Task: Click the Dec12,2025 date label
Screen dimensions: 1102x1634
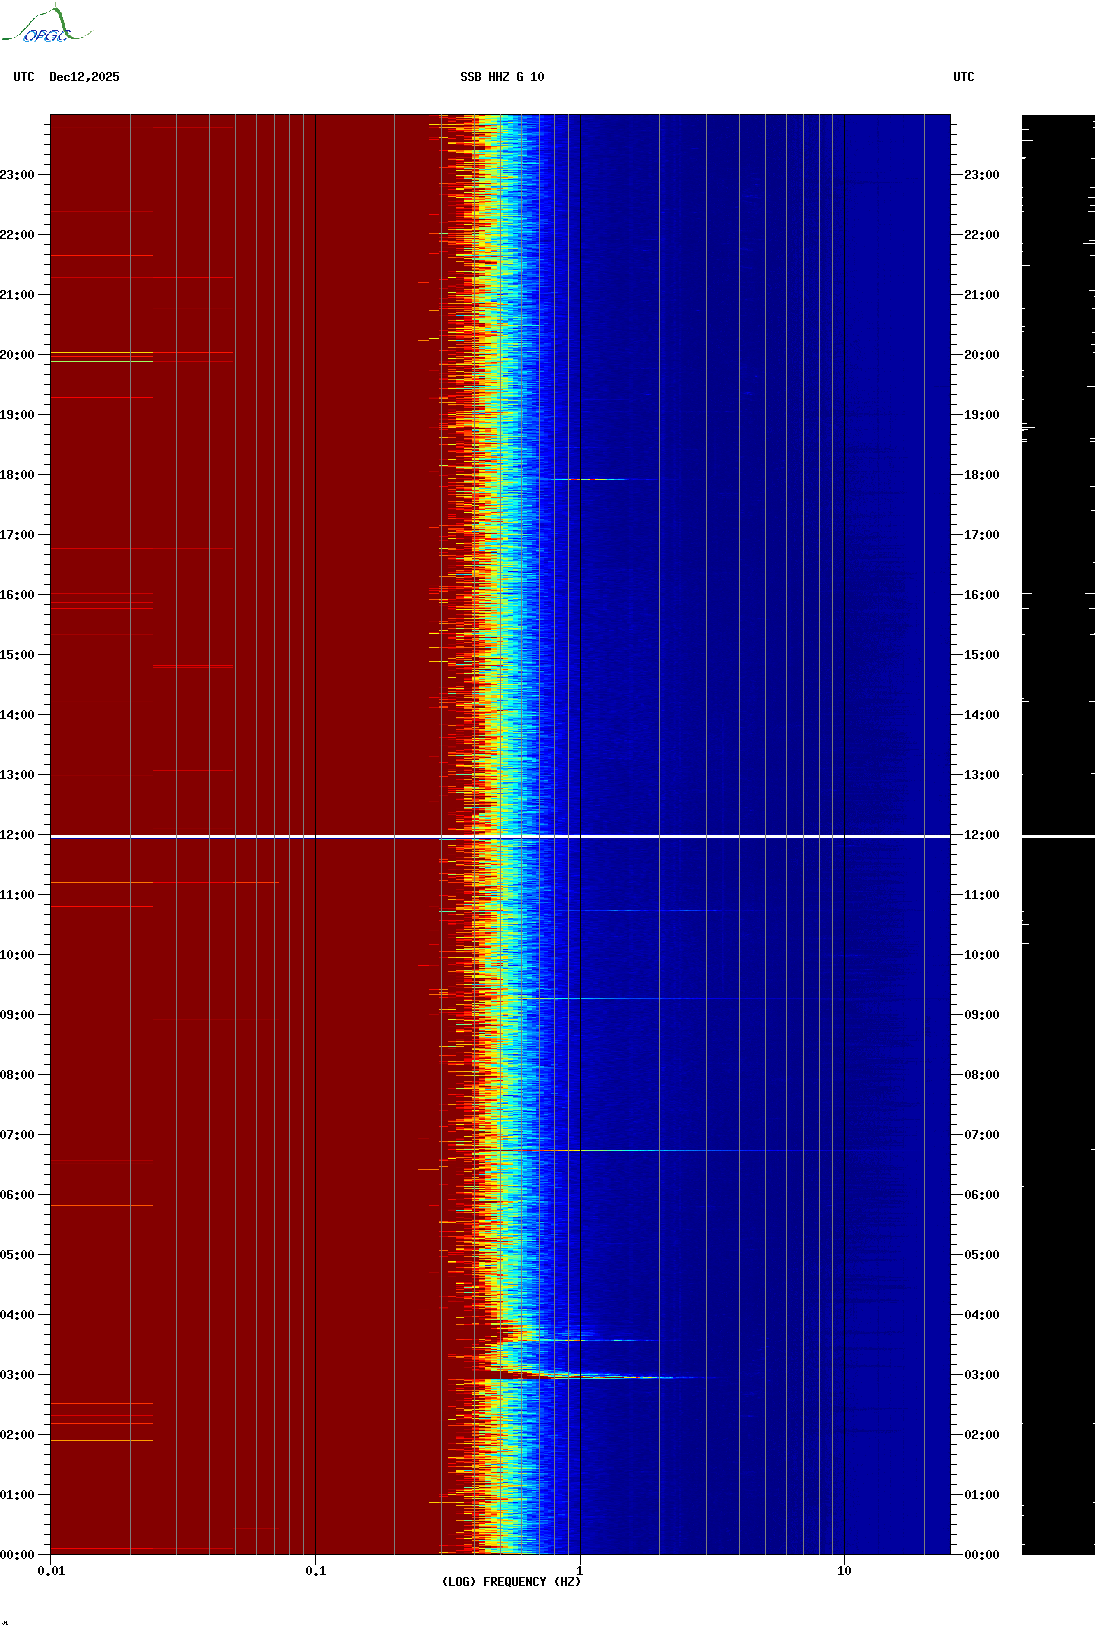Action: pyautogui.click(x=84, y=77)
